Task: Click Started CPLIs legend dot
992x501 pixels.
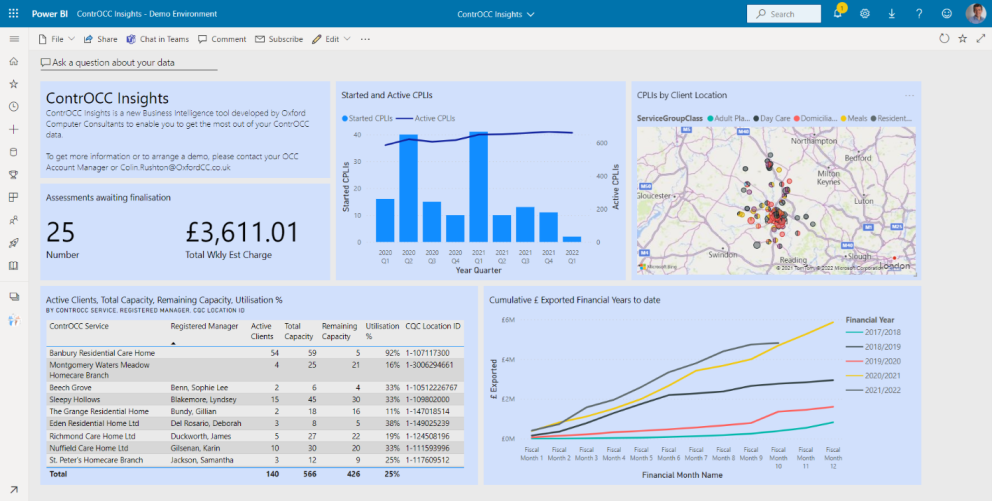Action: tap(345, 118)
